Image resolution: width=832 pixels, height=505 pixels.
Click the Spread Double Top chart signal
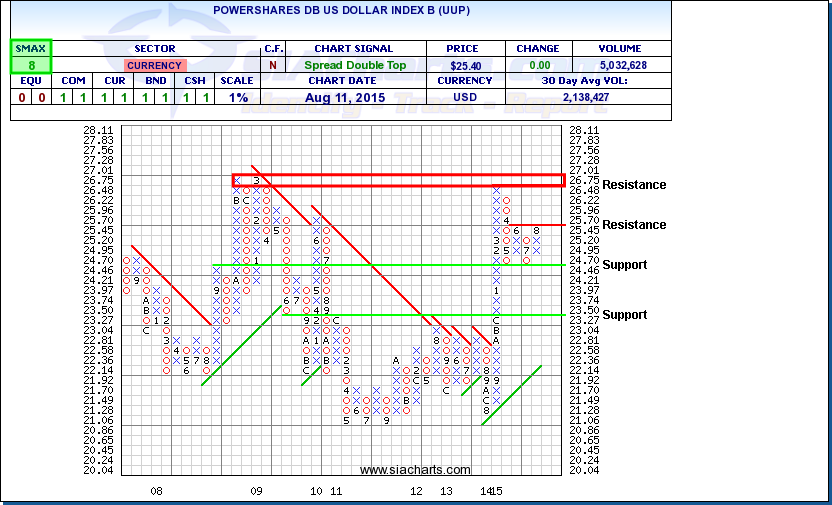coord(353,65)
